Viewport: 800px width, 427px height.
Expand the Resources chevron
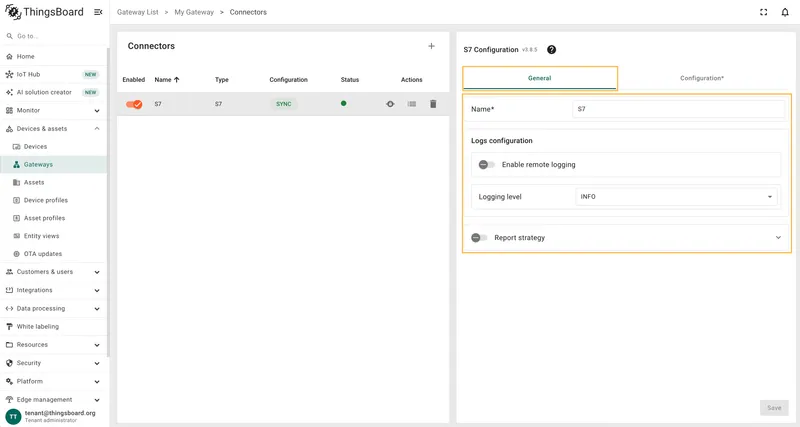pyautogui.click(x=97, y=345)
